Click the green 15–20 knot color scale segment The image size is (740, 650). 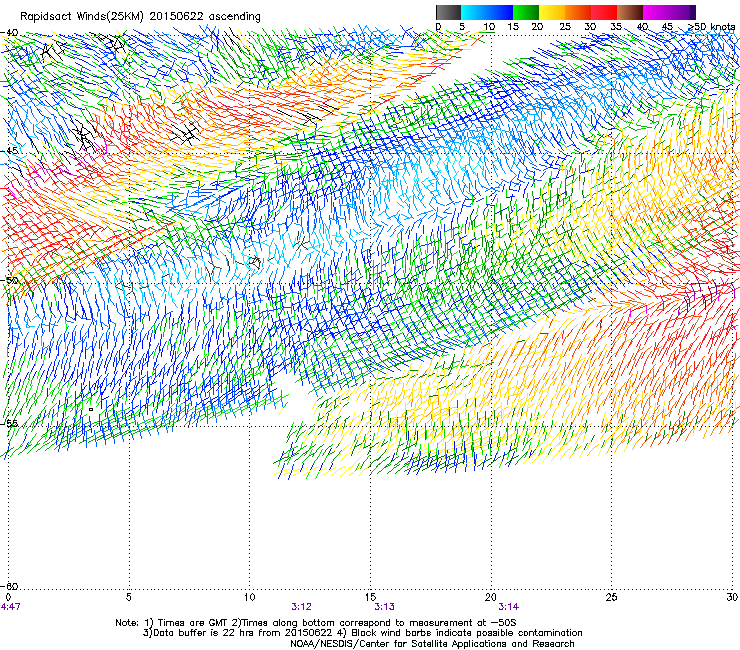(526, 12)
